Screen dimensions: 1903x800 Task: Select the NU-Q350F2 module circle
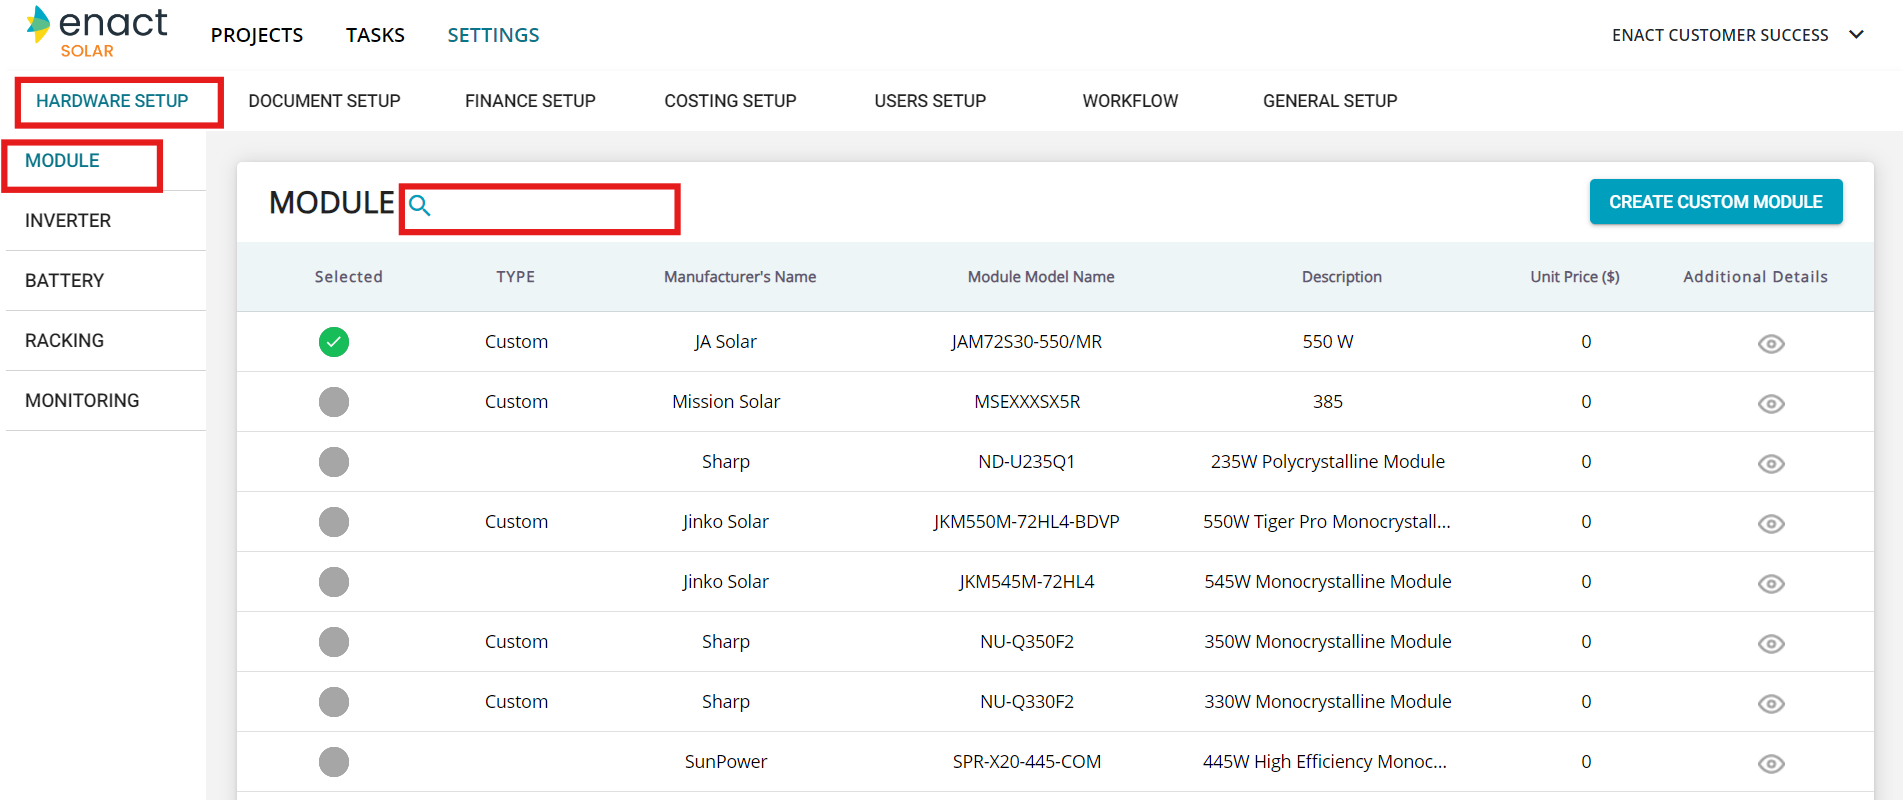[x=334, y=642]
